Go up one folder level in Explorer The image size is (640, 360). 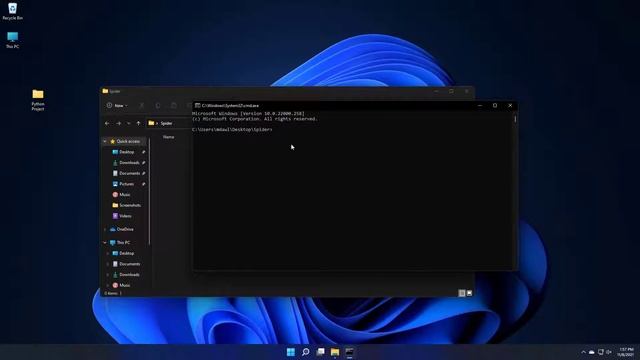coord(138,123)
